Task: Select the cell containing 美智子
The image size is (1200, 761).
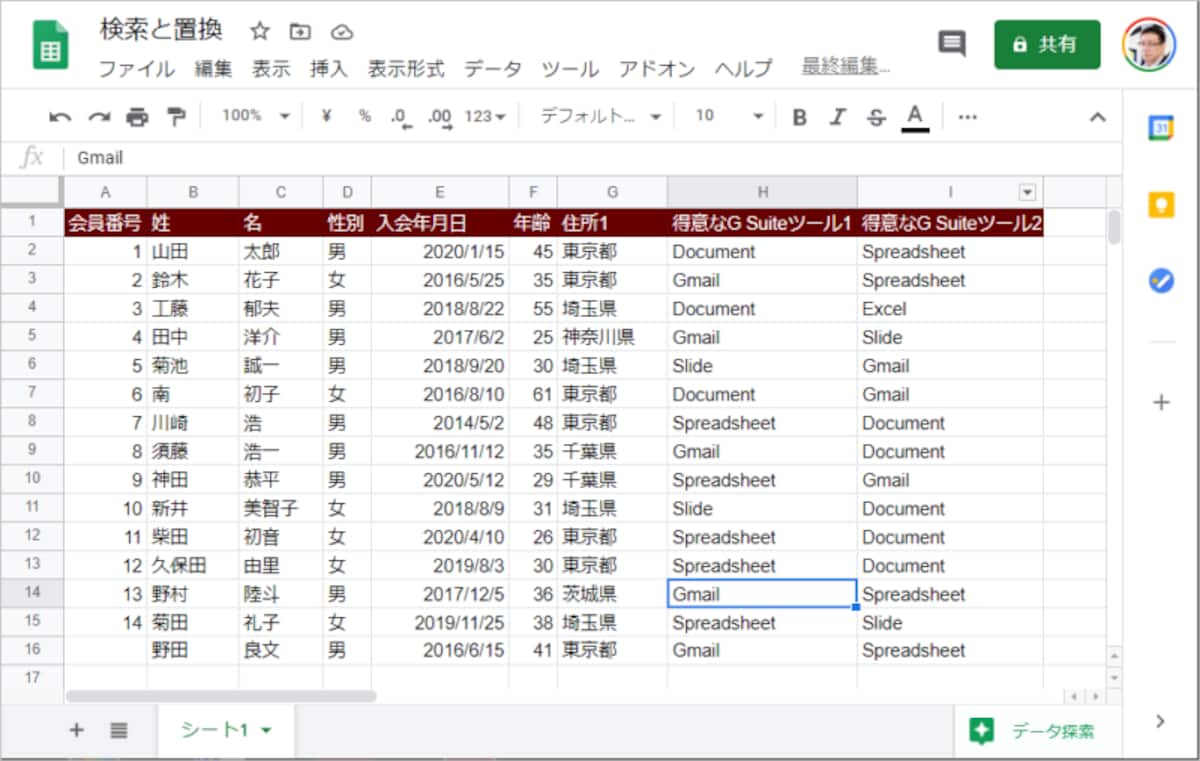Action: point(281,509)
